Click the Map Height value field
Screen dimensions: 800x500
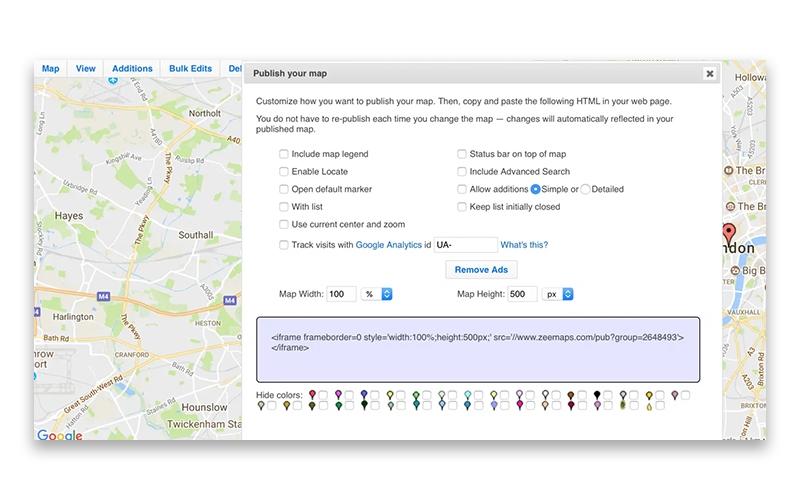[x=522, y=294]
